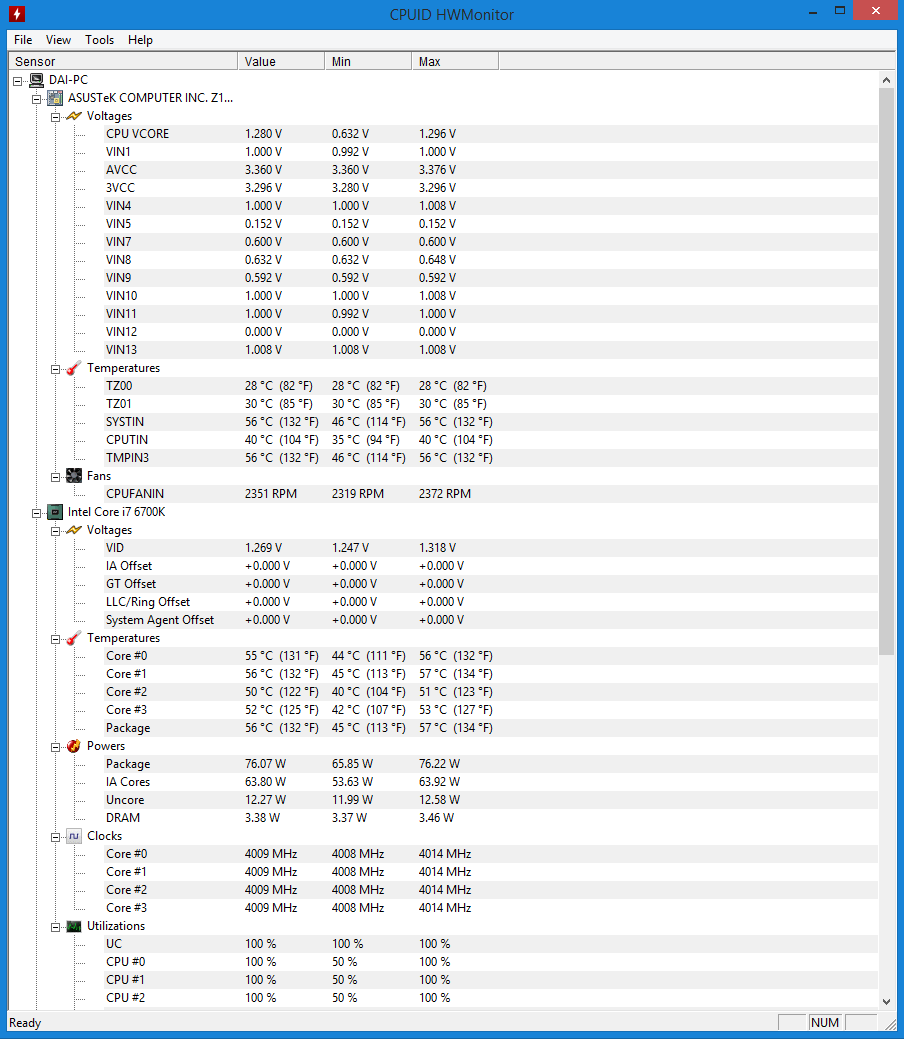
Task: Click the Intel Core i7 chip icon
Action: (x=55, y=512)
